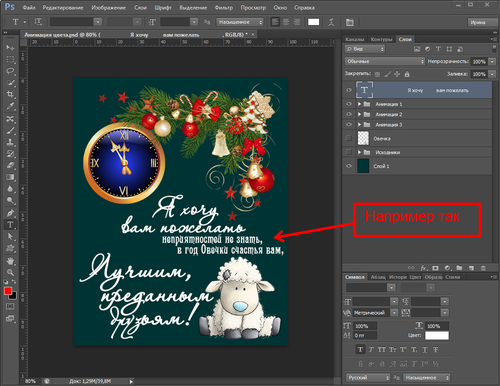
Task: Select the Lasso tool
Action: pyautogui.click(x=10, y=71)
